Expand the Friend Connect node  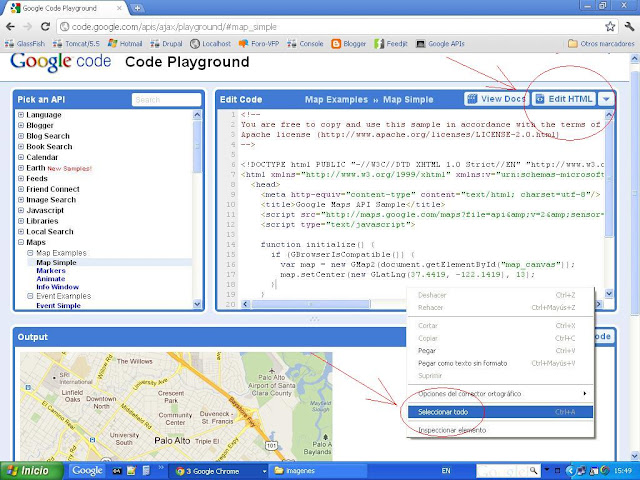coord(21,189)
